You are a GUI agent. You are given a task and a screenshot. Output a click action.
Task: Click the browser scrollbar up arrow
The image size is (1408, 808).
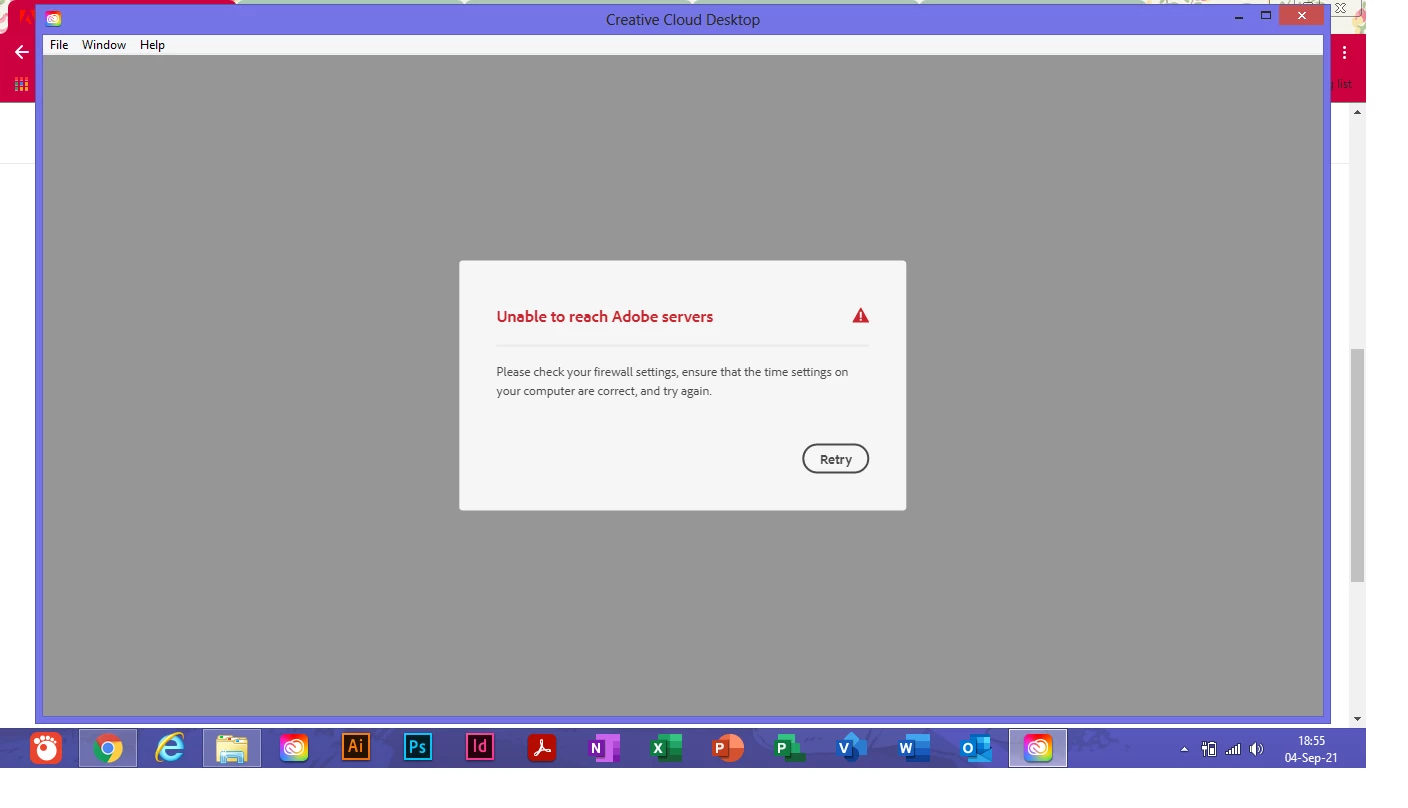(x=1357, y=112)
